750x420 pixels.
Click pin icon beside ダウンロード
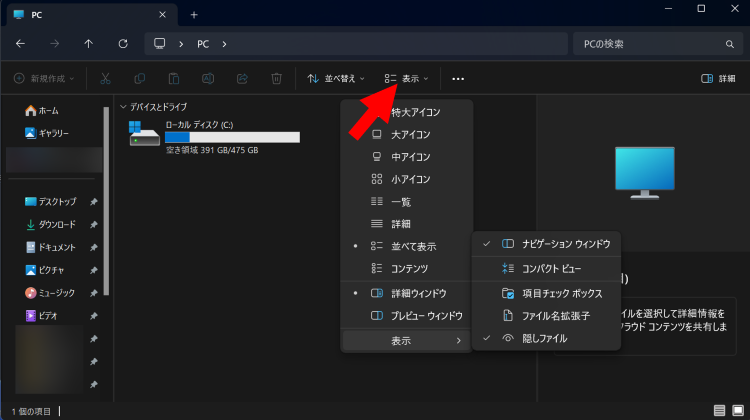(94, 224)
